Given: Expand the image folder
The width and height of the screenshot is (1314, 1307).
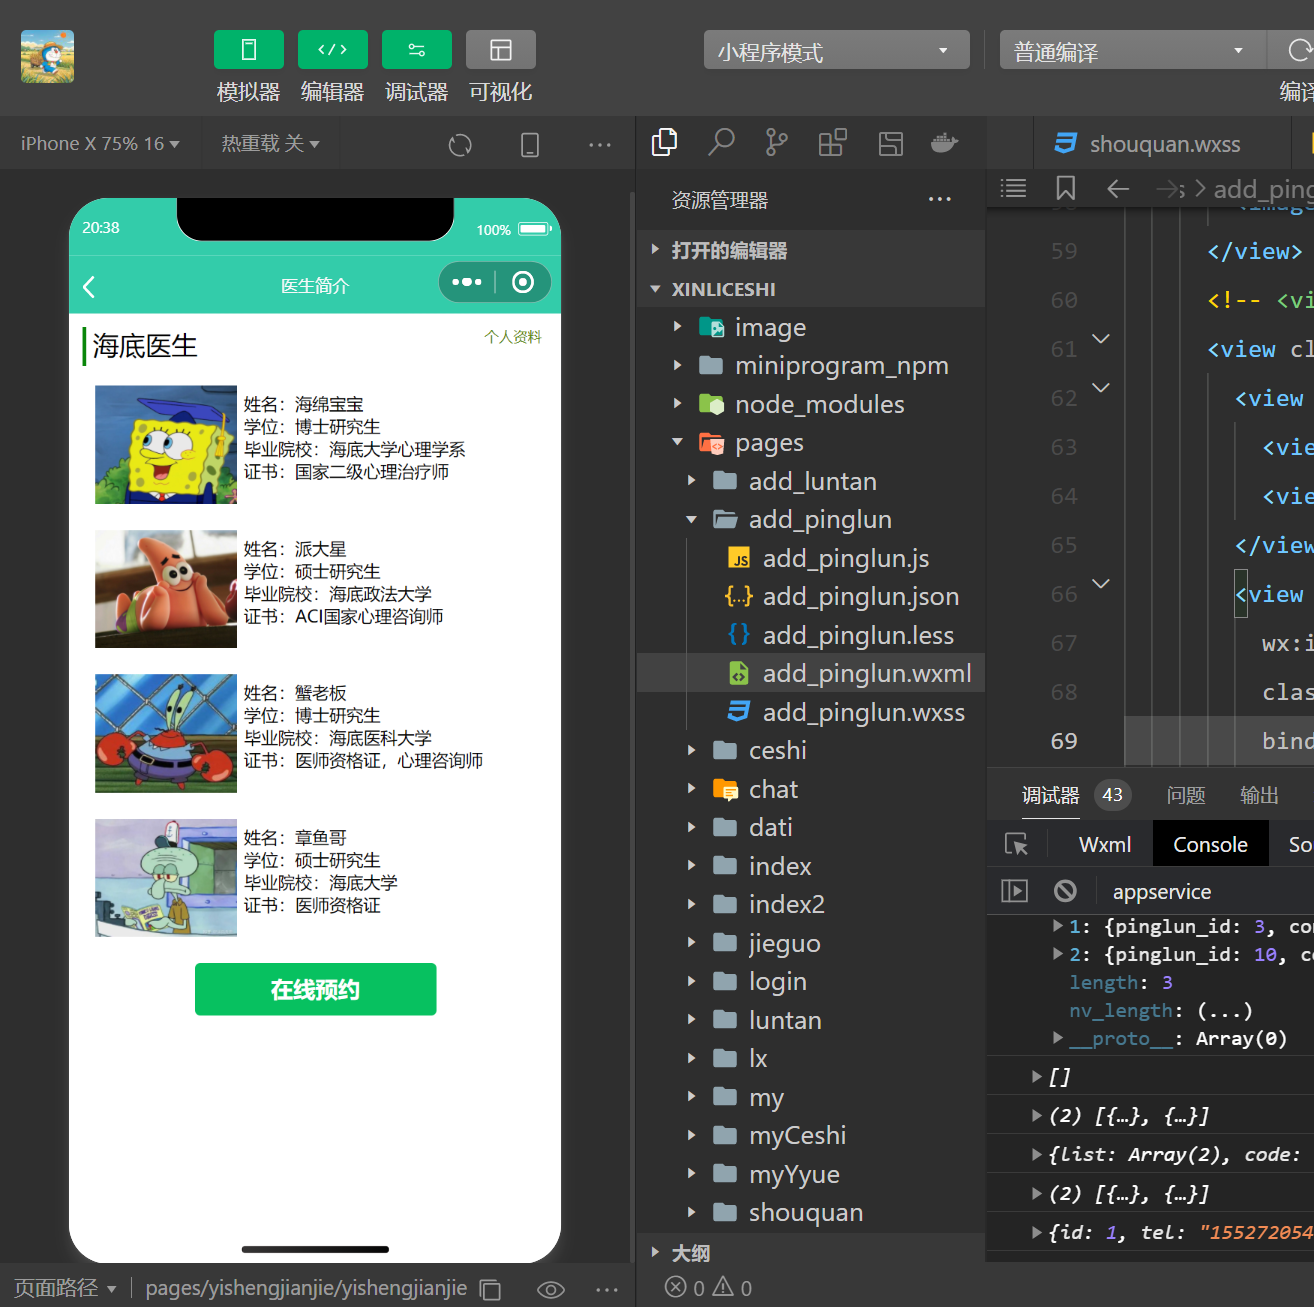Looking at the screenshot, I should pyautogui.click(x=811, y=327).
